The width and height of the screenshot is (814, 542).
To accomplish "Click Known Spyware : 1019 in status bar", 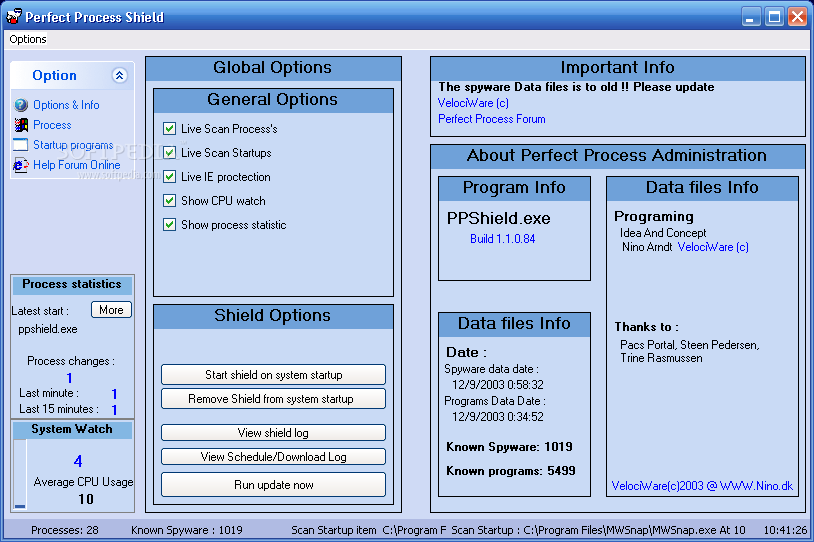I will (187, 530).
